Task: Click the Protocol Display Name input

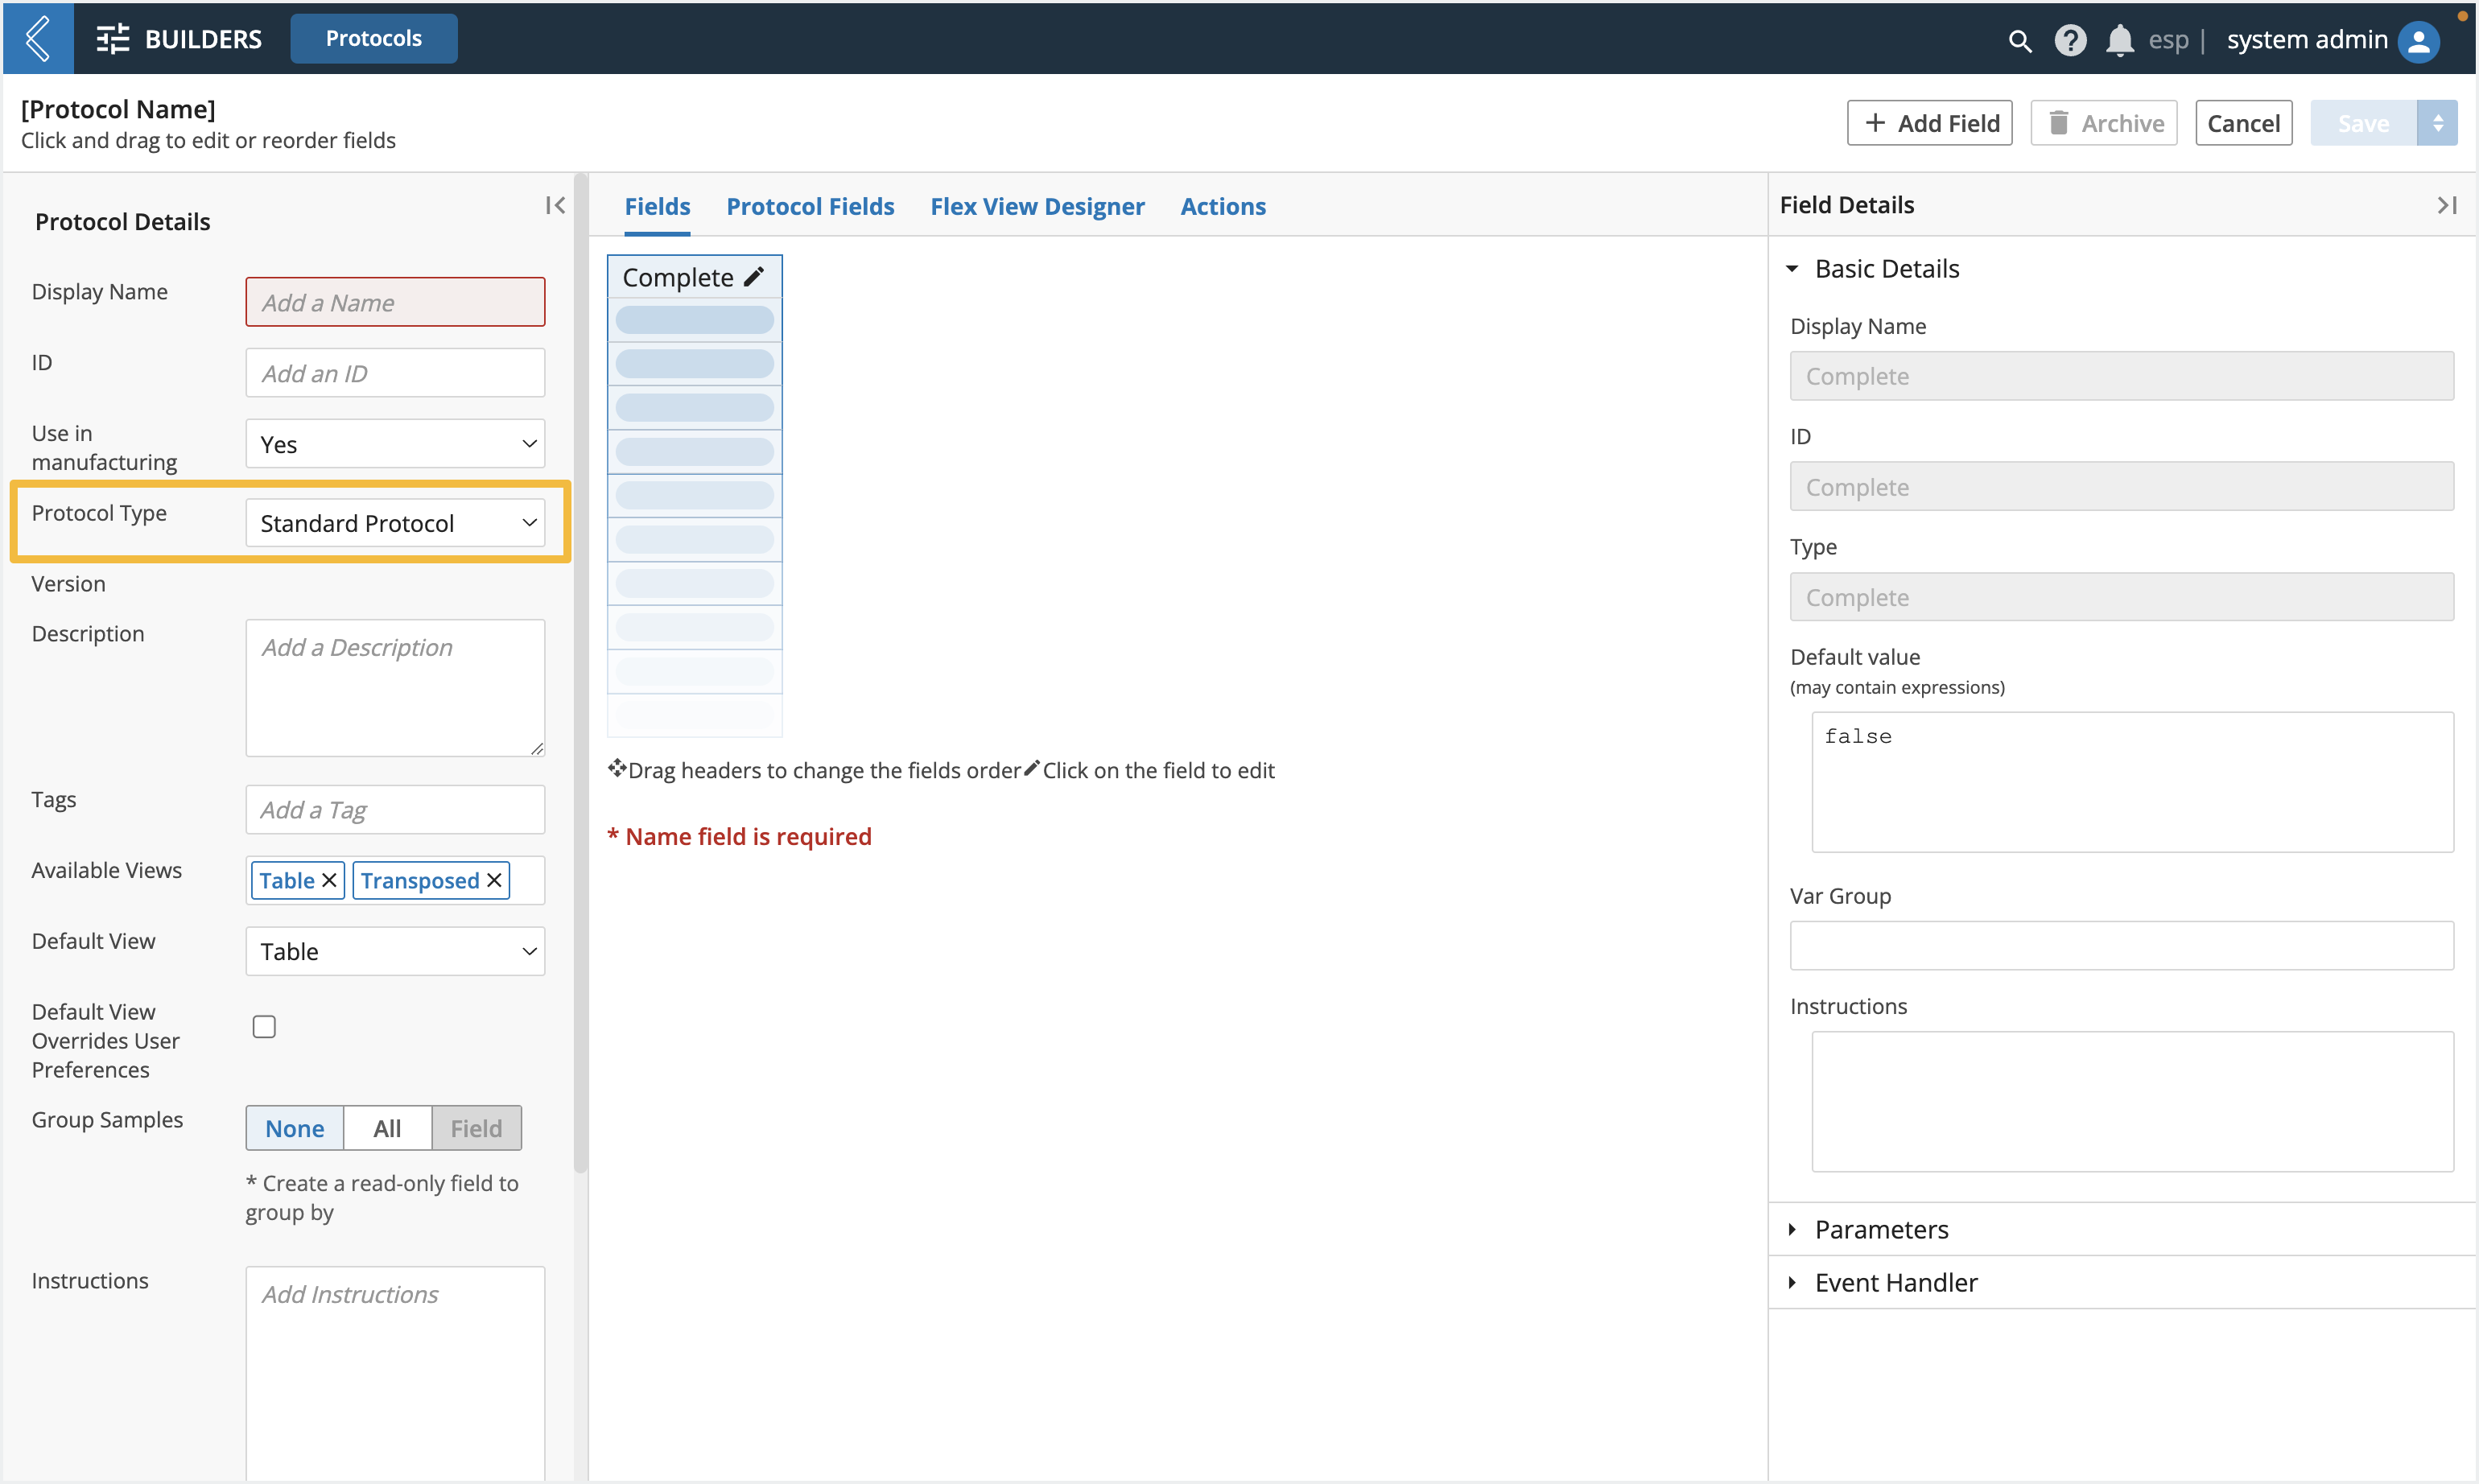Action: 395,302
